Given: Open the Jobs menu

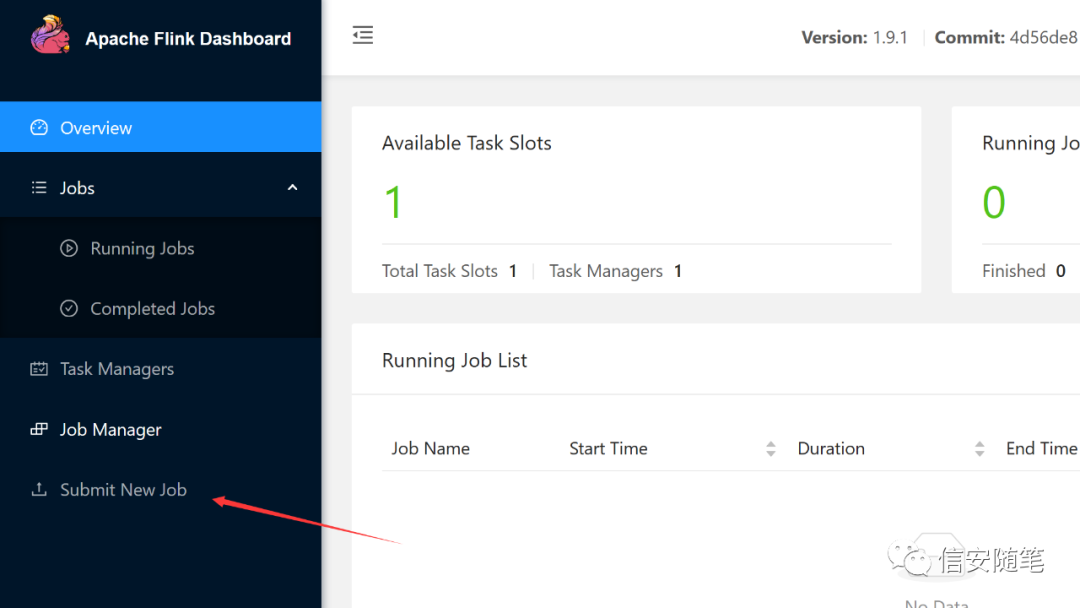Looking at the screenshot, I should [x=160, y=187].
